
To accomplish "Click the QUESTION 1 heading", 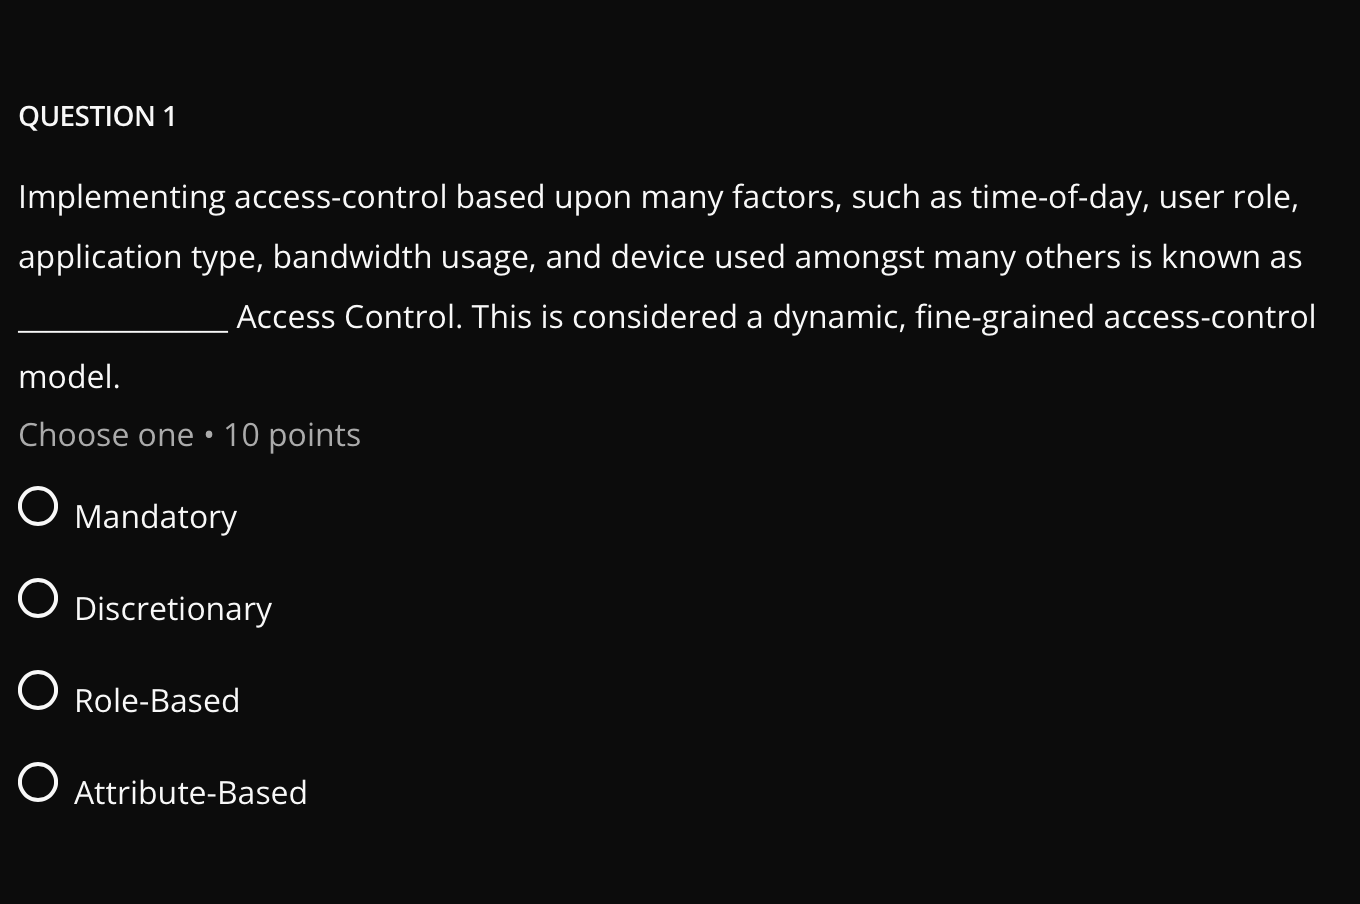I will 97,116.
